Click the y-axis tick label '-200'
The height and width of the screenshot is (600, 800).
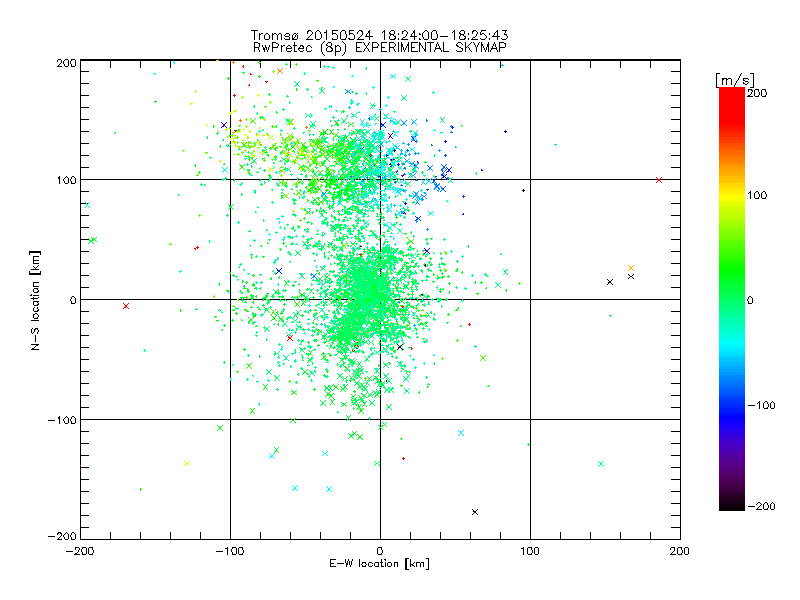click(x=62, y=536)
